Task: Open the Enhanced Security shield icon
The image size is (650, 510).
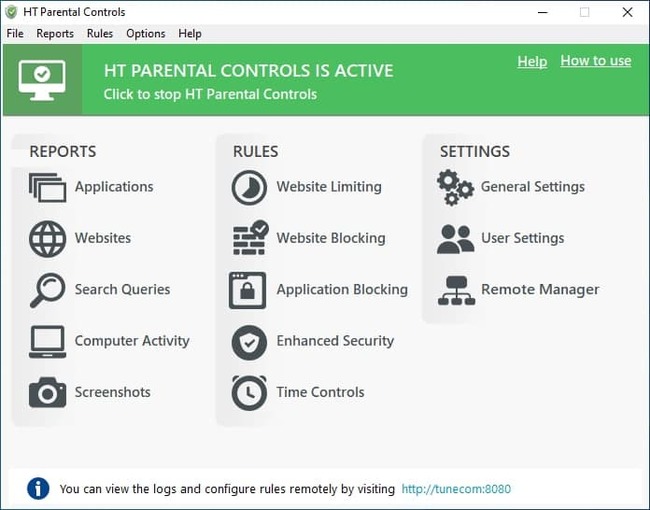Action: click(249, 342)
